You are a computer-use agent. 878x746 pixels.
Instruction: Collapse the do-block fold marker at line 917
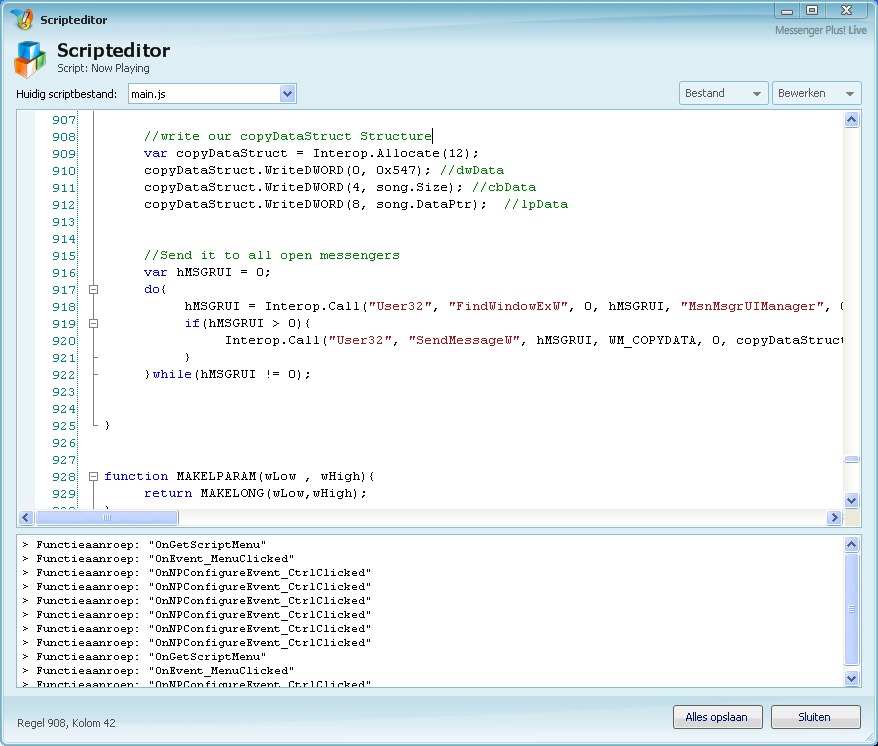click(94, 290)
